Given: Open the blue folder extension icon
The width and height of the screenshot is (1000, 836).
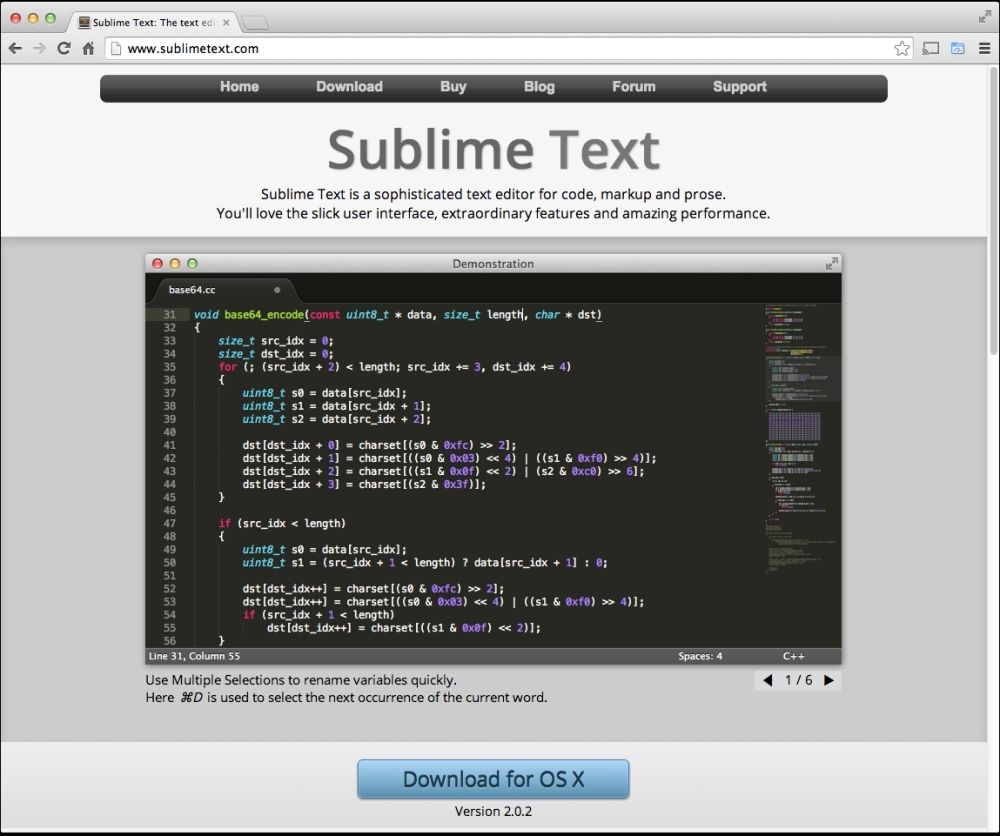Looking at the screenshot, I should coord(957,48).
